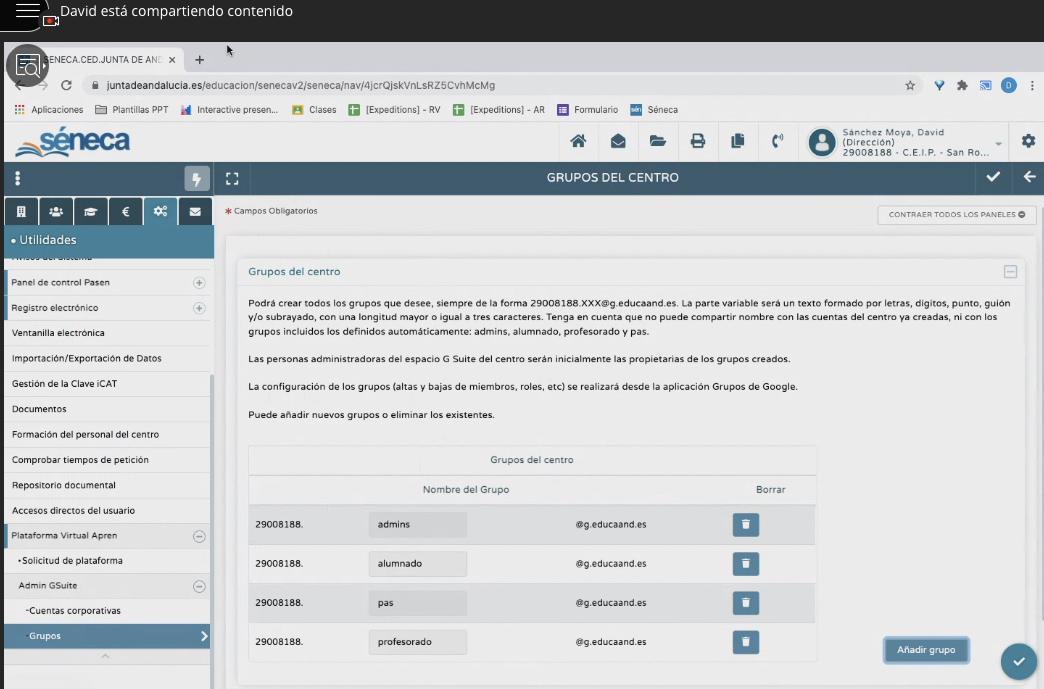Collapse the Admin GSuite submenu
Viewport: 1044px width, 689px height.
[199, 586]
